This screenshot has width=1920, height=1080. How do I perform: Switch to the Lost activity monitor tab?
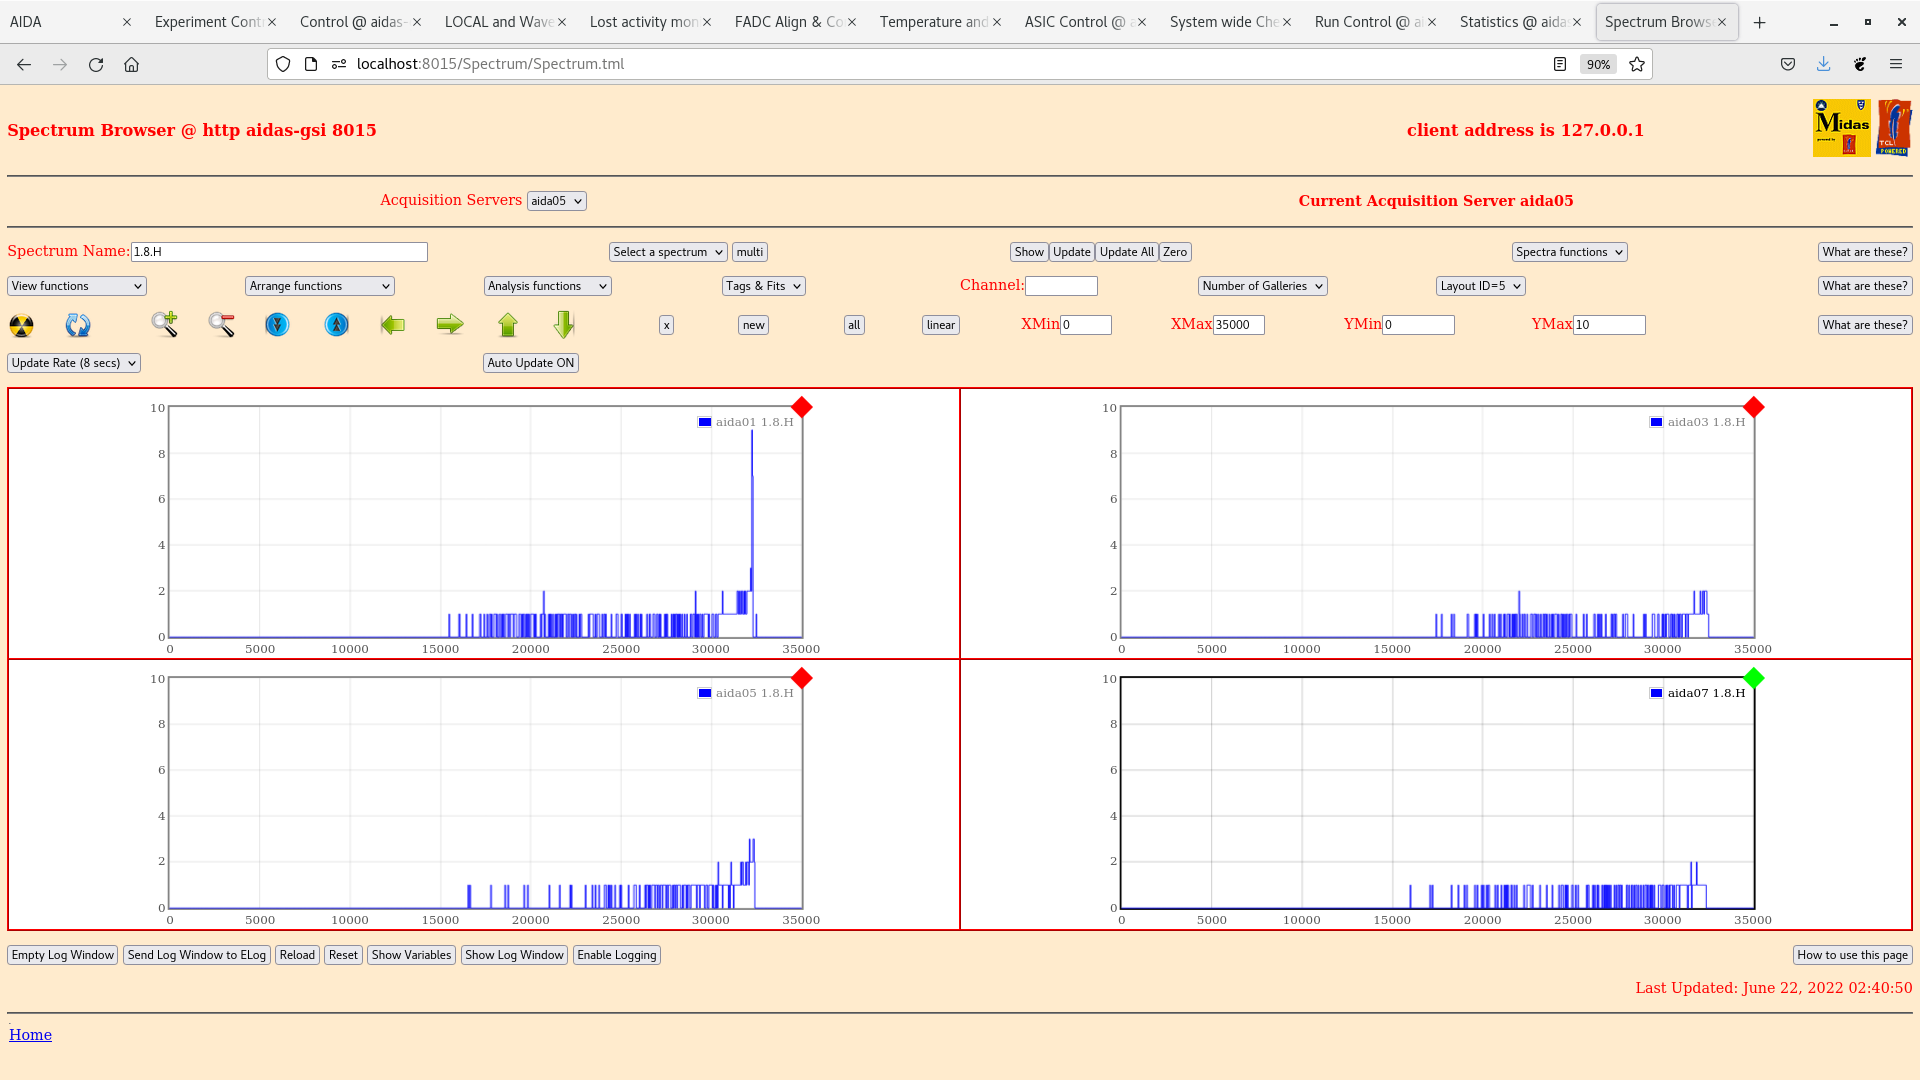(x=650, y=22)
